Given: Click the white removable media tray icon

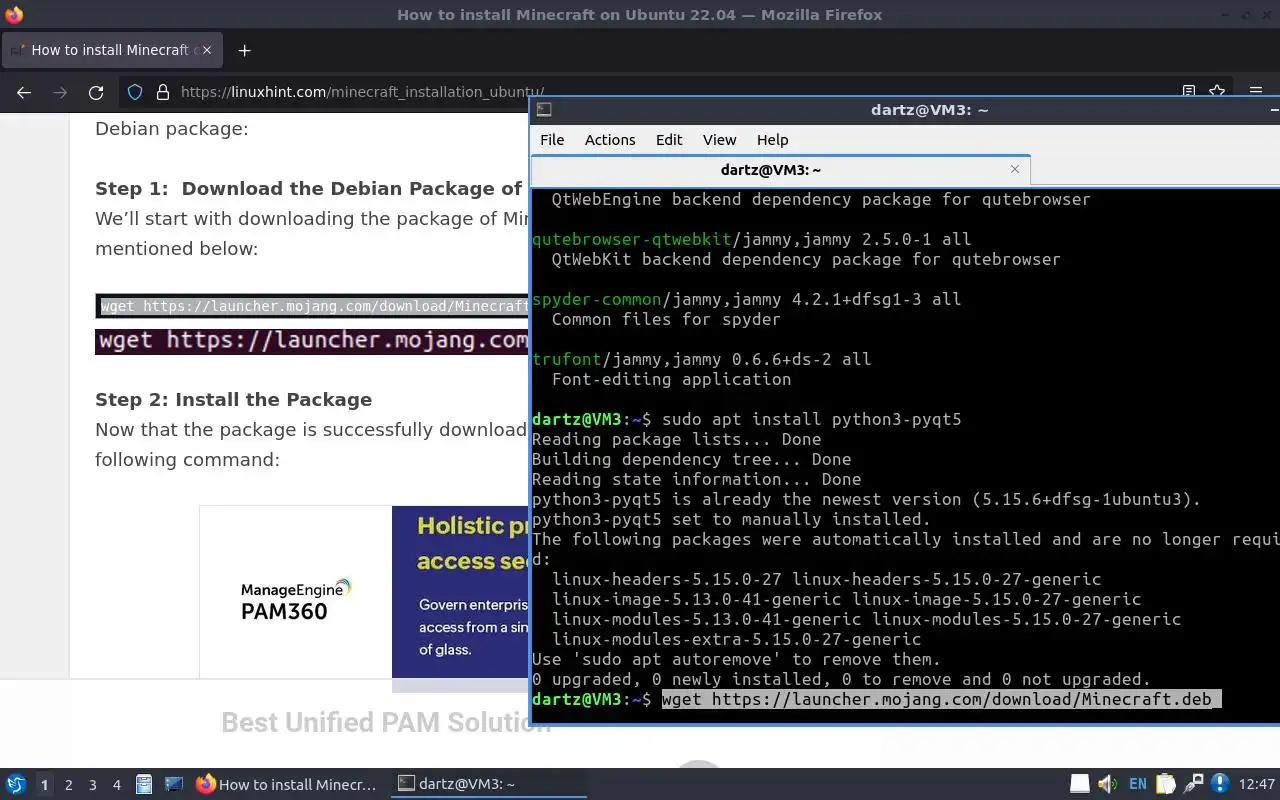Looking at the screenshot, I should [x=1080, y=784].
